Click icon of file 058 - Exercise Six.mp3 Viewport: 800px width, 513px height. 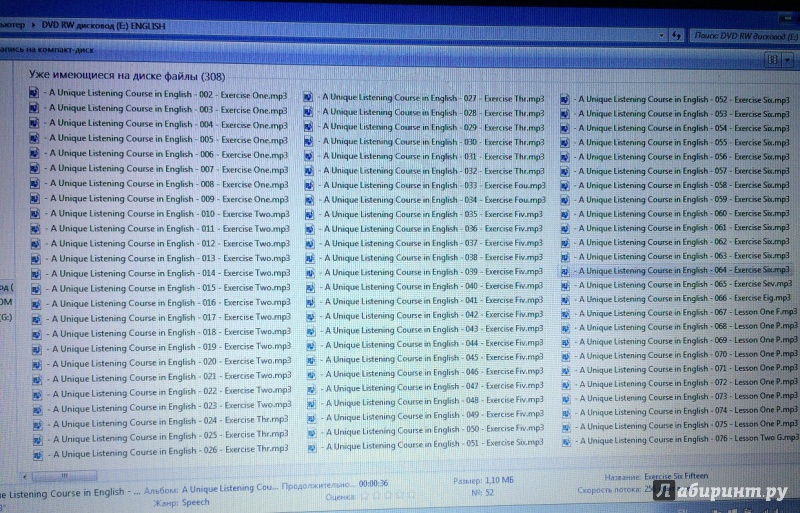click(565, 186)
